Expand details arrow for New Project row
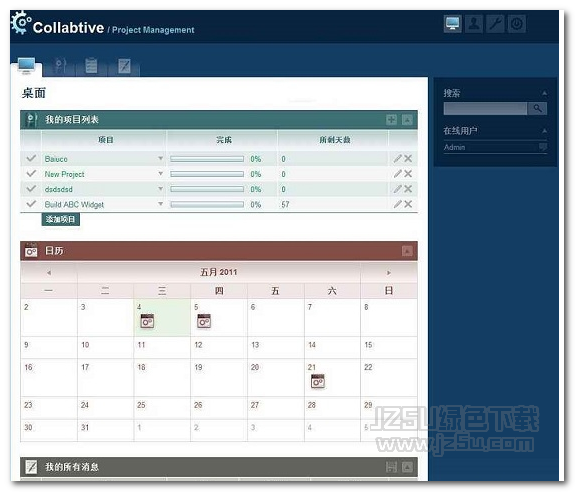This screenshot has height=492, width=575. coord(160,173)
